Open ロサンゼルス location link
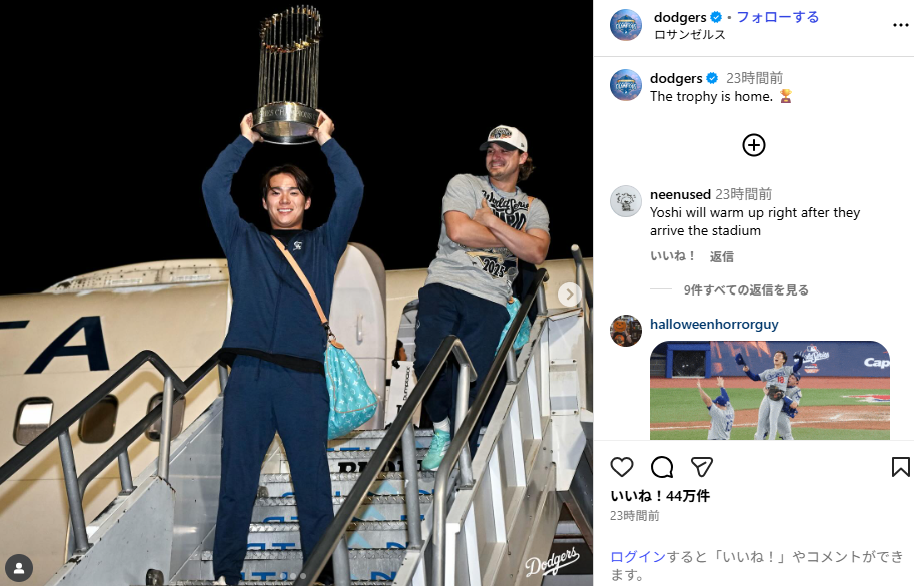Image resolution: width=914 pixels, height=586 pixels. tap(690, 34)
